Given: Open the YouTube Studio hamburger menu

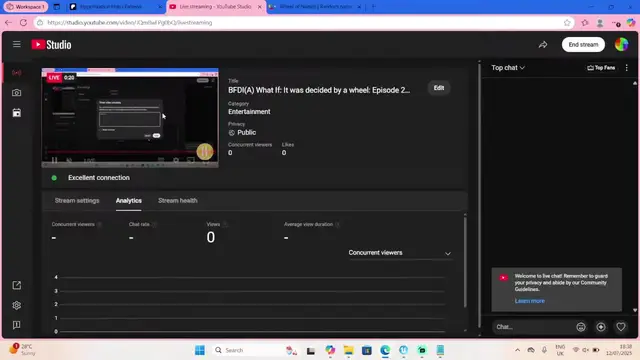Looking at the screenshot, I should (17, 44).
